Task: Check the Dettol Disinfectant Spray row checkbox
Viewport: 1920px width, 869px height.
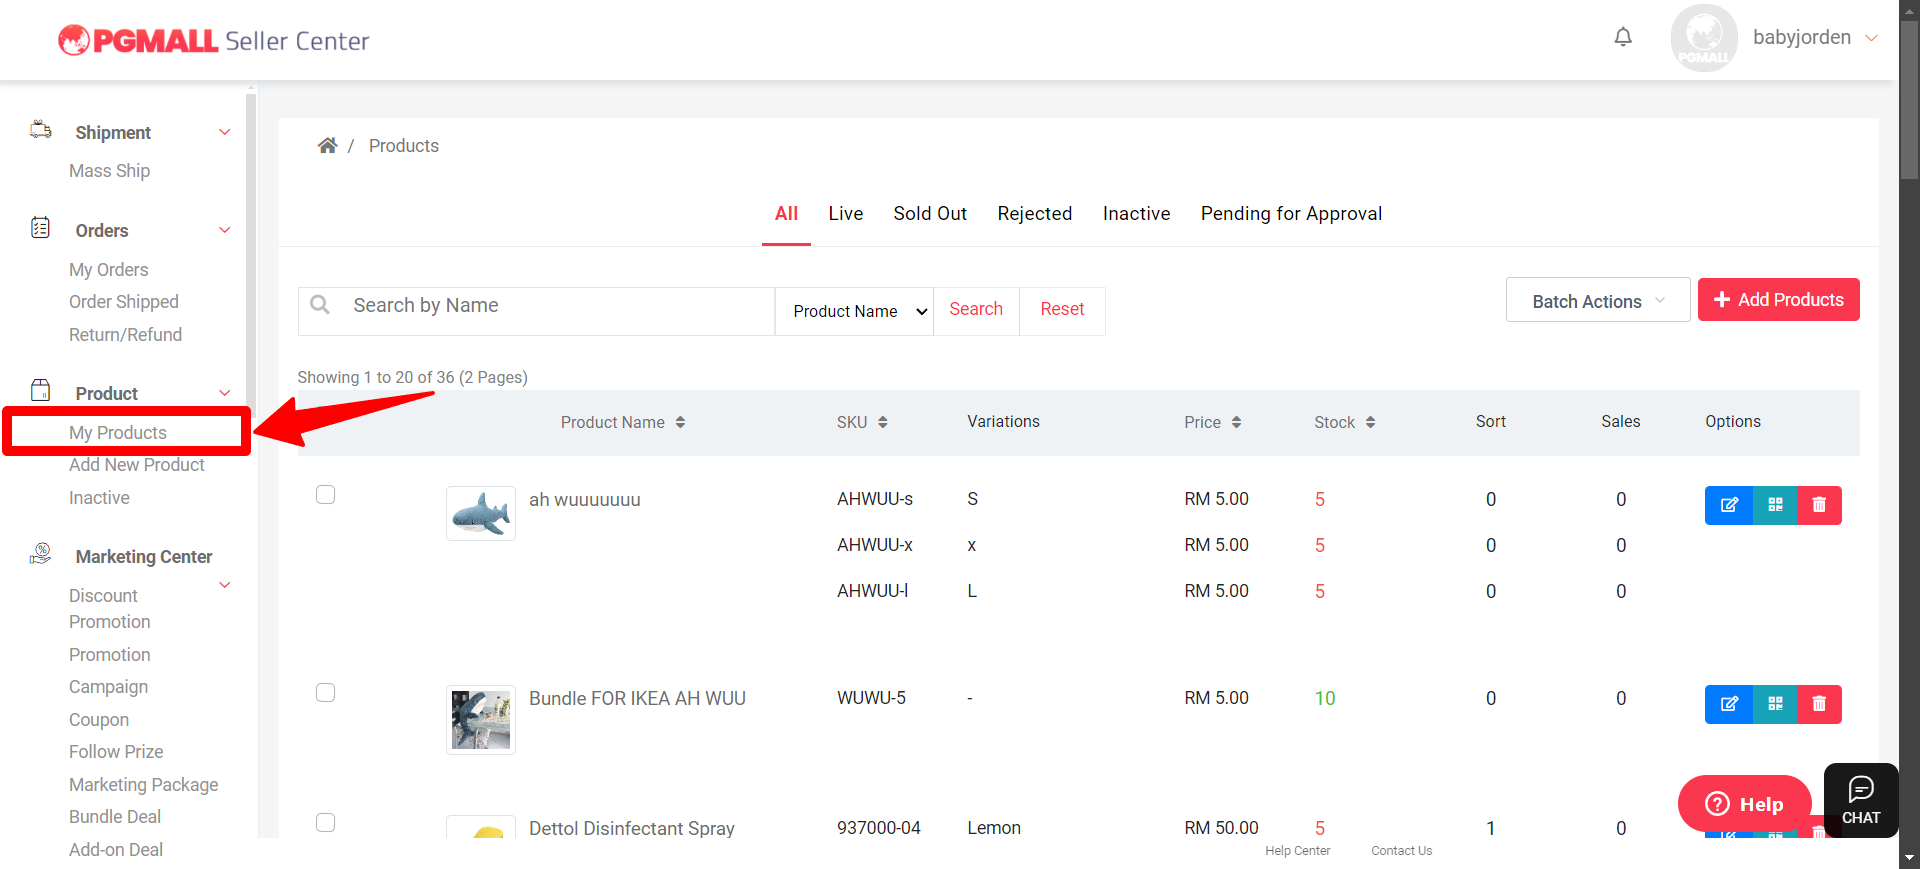Action: pos(325,823)
